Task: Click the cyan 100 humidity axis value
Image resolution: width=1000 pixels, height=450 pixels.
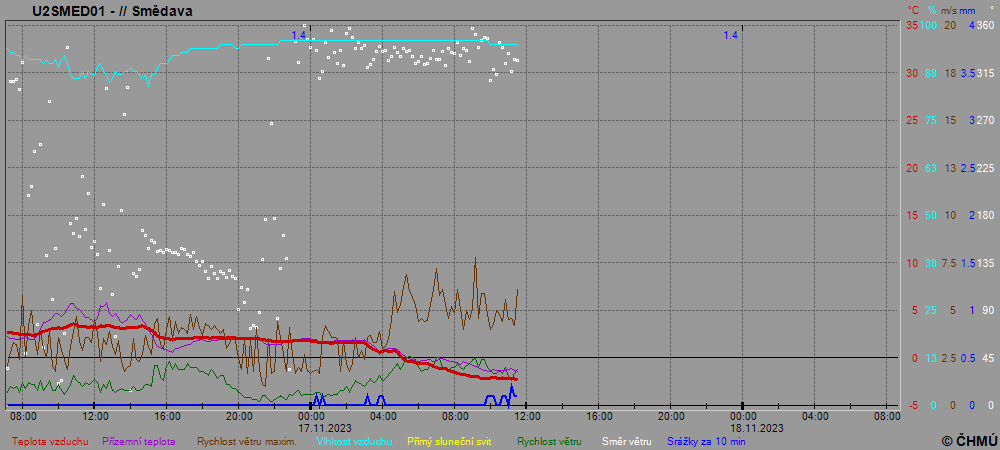Action: [x=929, y=25]
